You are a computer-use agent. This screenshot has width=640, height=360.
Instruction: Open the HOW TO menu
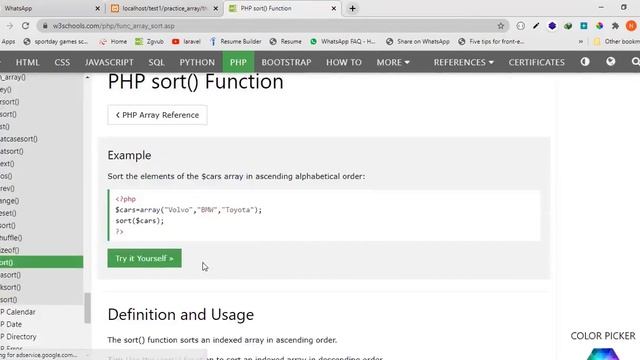click(x=344, y=62)
